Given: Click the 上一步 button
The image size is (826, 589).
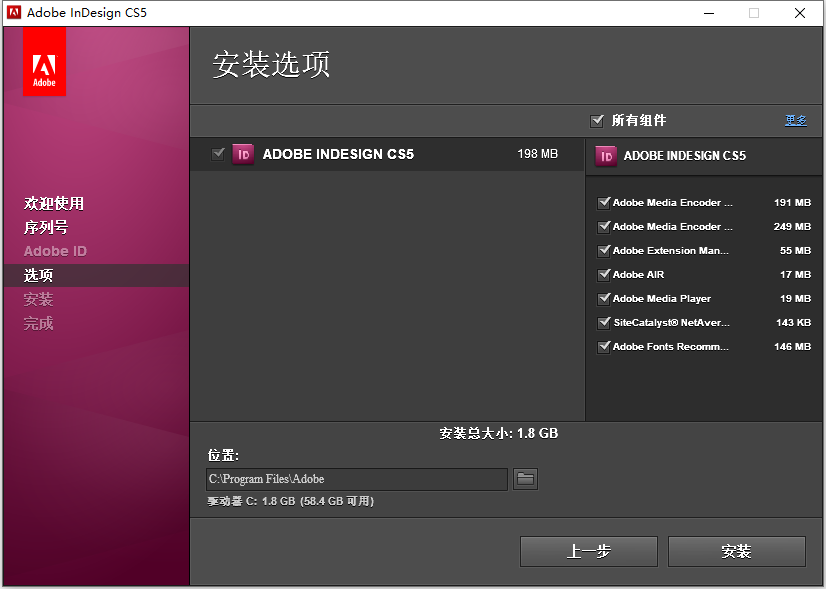Looking at the screenshot, I should [589, 552].
